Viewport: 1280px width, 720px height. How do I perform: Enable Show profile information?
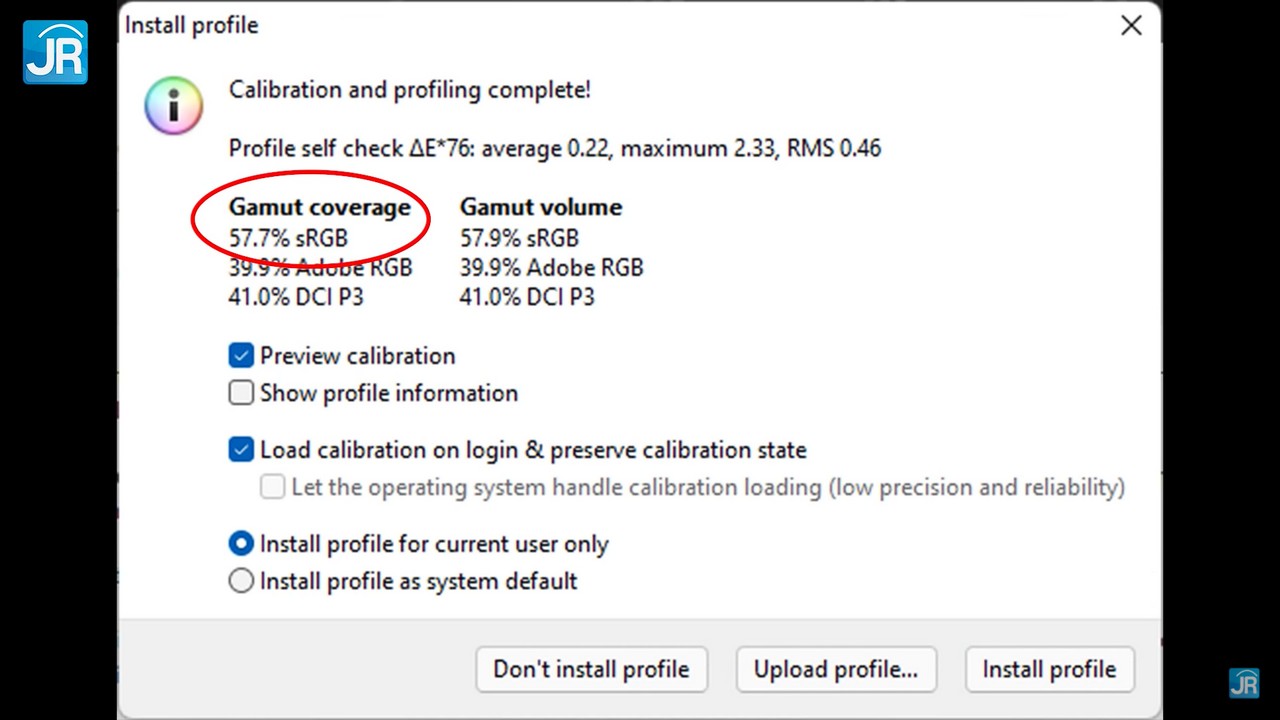(241, 393)
